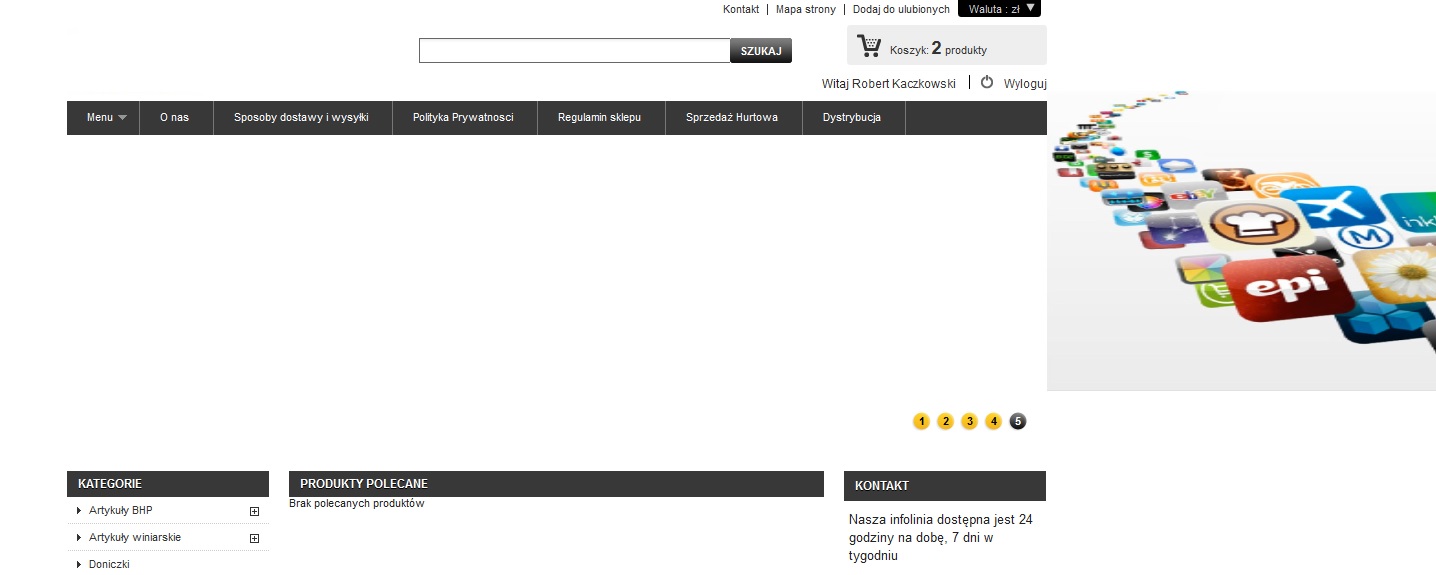Open Mapa strony link
Viewport: 1436px width, 575px height.
click(806, 9)
